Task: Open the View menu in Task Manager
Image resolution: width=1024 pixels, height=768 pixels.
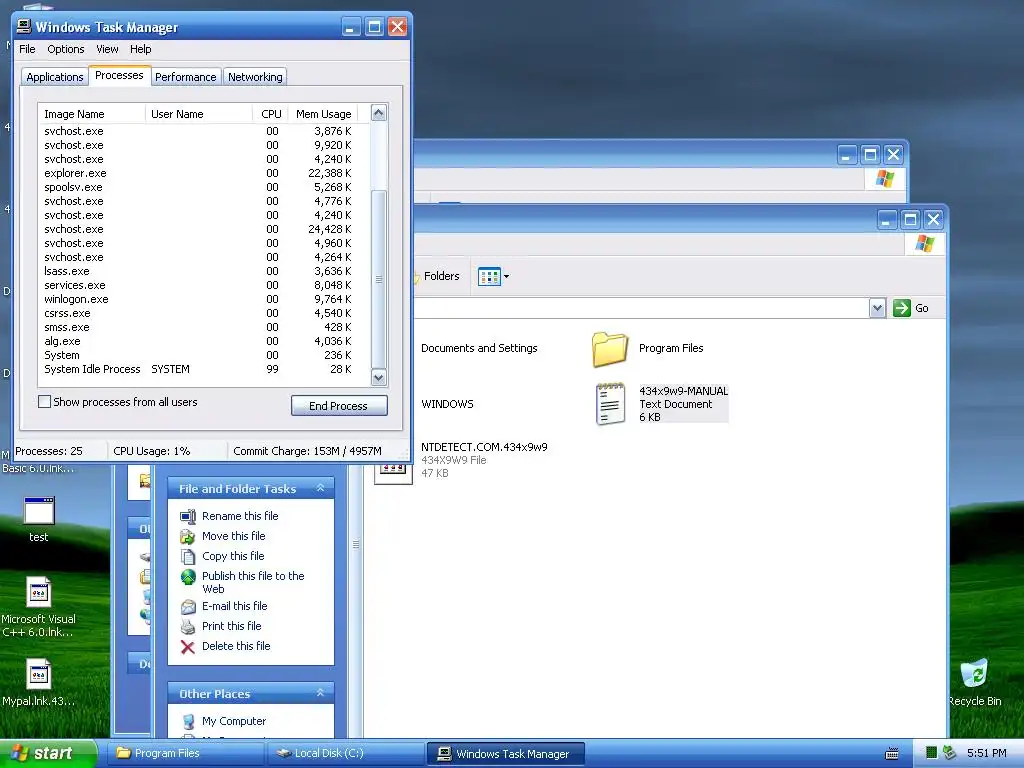Action: pyautogui.click(x=107, y=50)
